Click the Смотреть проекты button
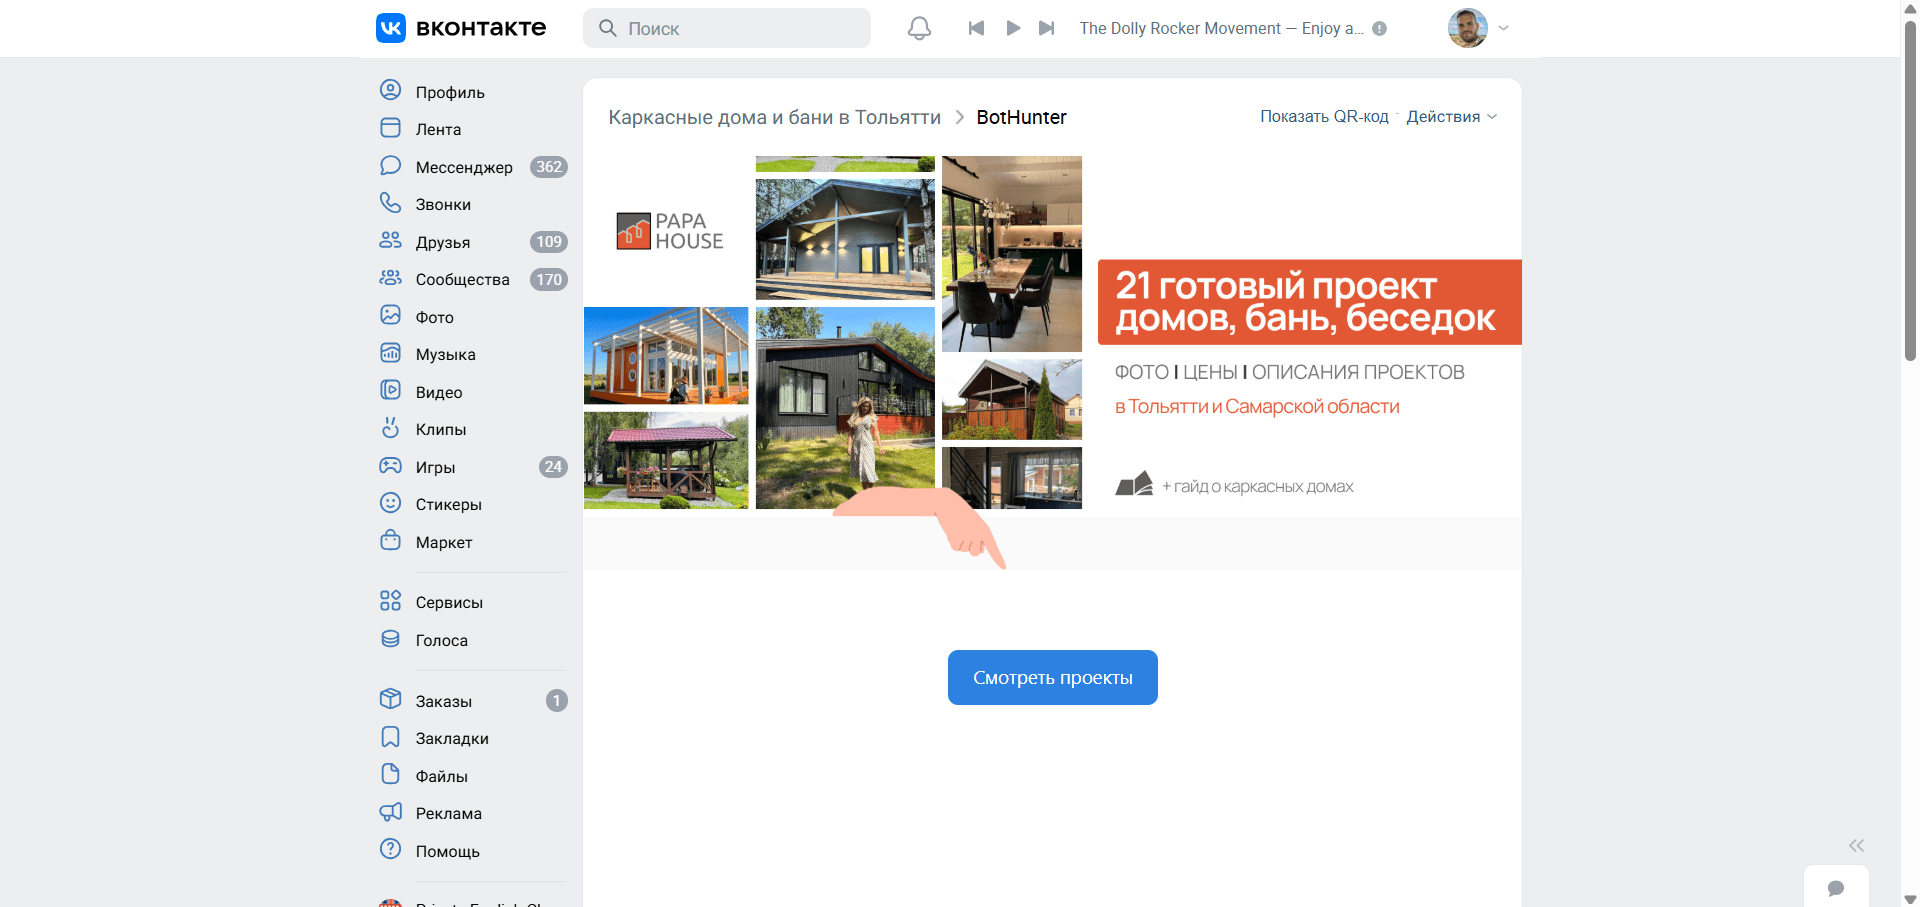The image size is (1920, 907). (x=1053, y=678)
